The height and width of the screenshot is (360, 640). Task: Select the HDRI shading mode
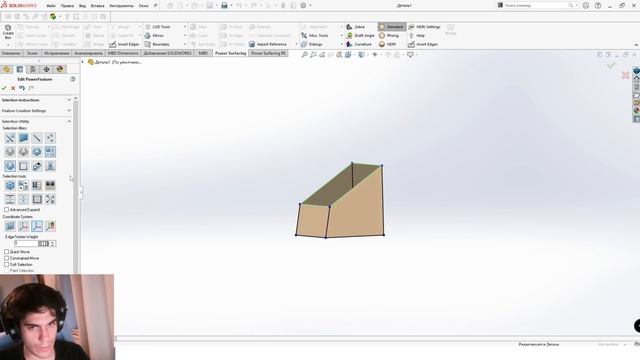click(x=388, y=44)
